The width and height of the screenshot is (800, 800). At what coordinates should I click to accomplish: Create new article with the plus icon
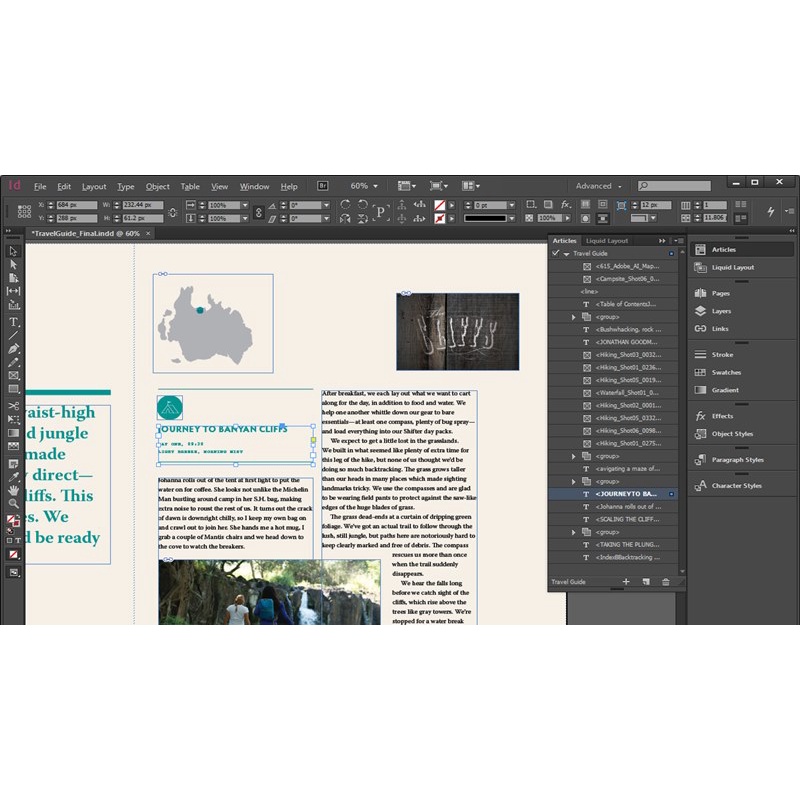coord(626,582)
